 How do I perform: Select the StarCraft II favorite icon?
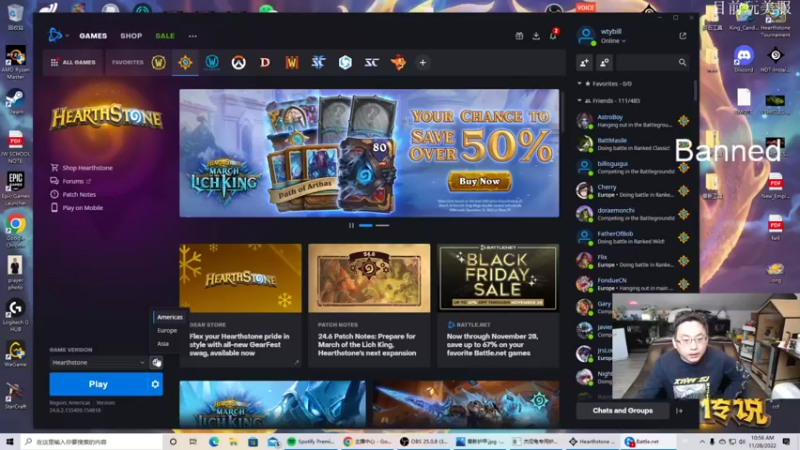point(318,62)
